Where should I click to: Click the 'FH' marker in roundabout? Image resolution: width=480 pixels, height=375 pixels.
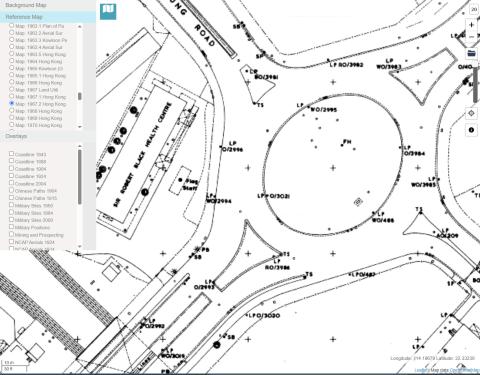[347, 142]
